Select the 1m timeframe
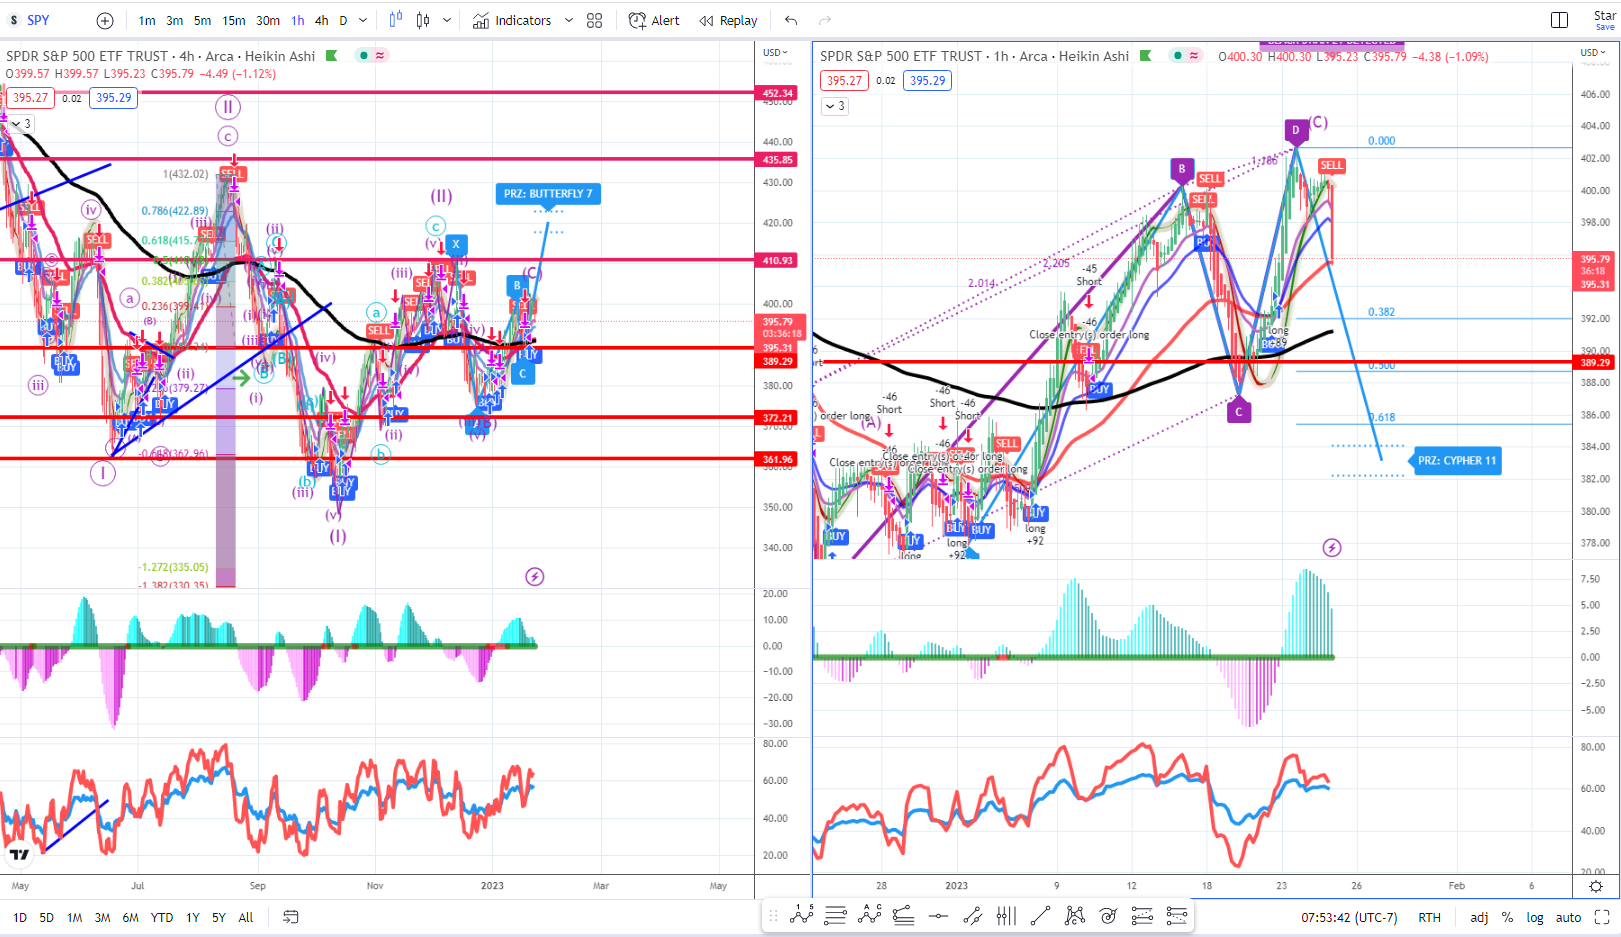This screenshot has width=1621, height=937. point(147,20)
